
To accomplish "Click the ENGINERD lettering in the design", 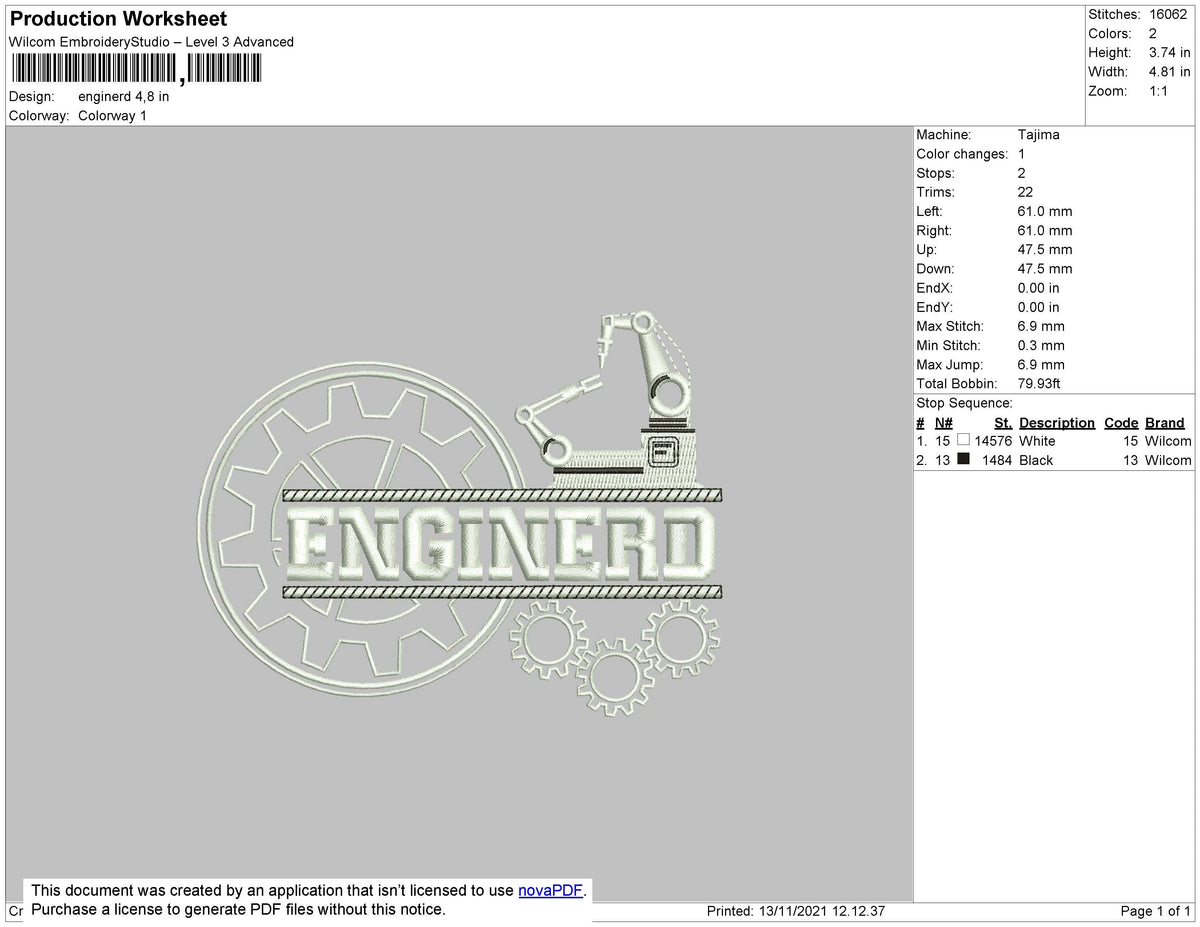I will [500, 545].
